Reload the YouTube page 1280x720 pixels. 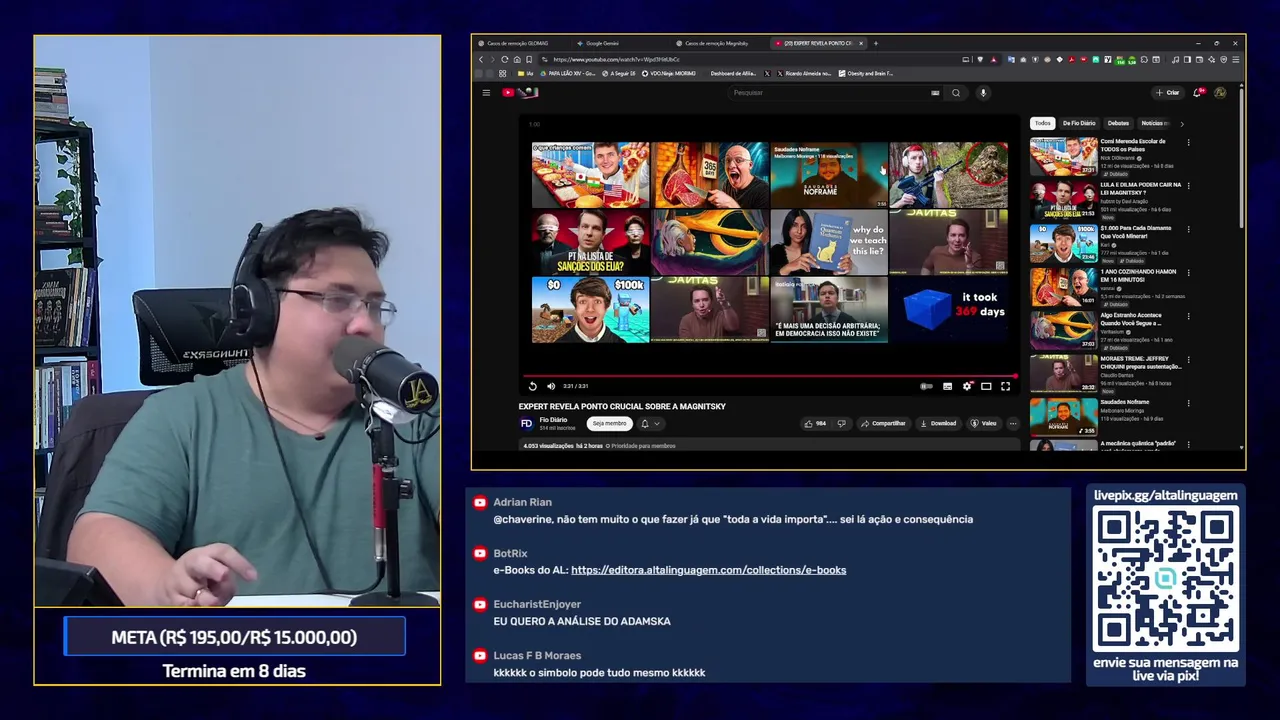[505, 59]
